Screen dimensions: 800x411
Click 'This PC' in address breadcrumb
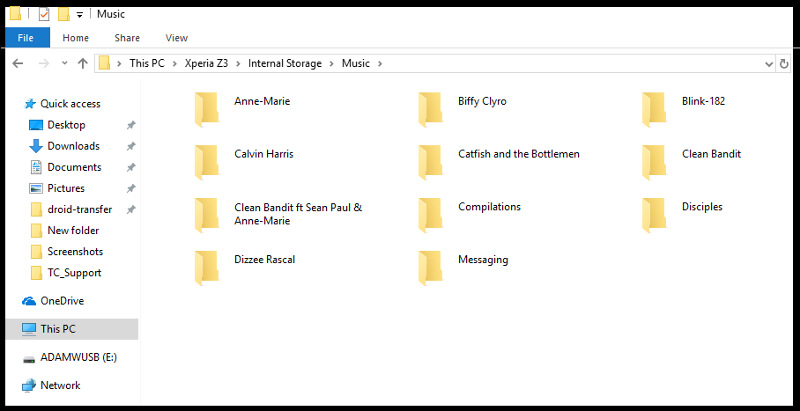pyautogui.click(x=147, y=64)
